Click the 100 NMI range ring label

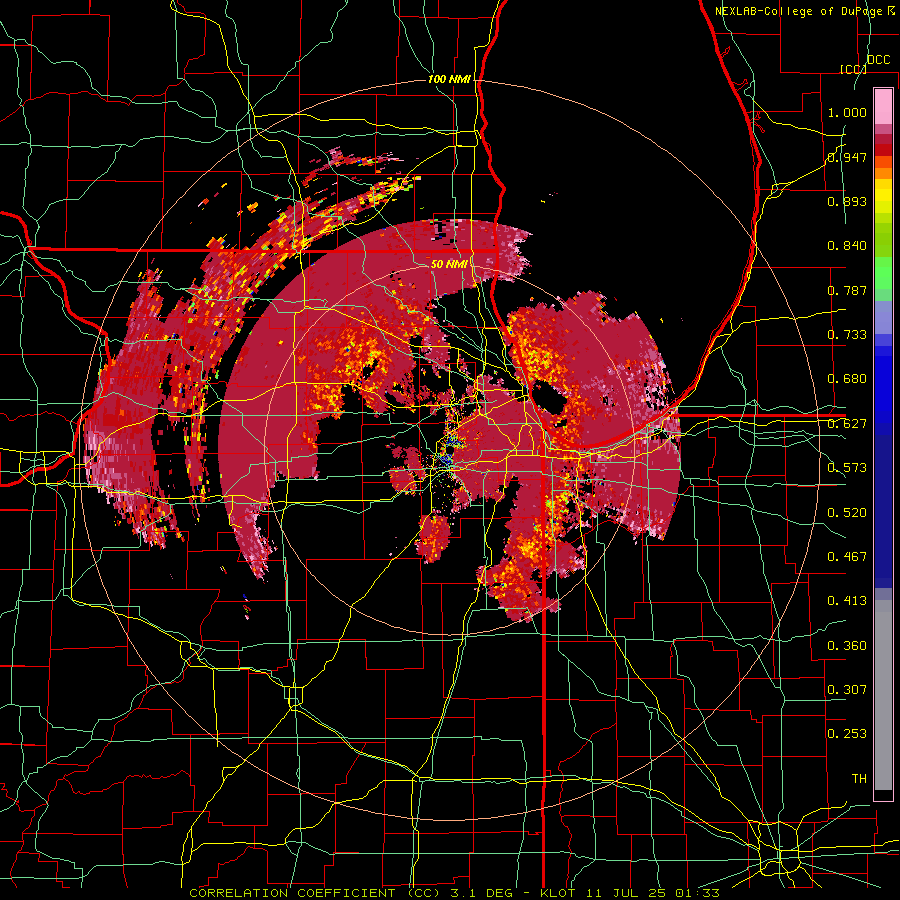[449, 79]
